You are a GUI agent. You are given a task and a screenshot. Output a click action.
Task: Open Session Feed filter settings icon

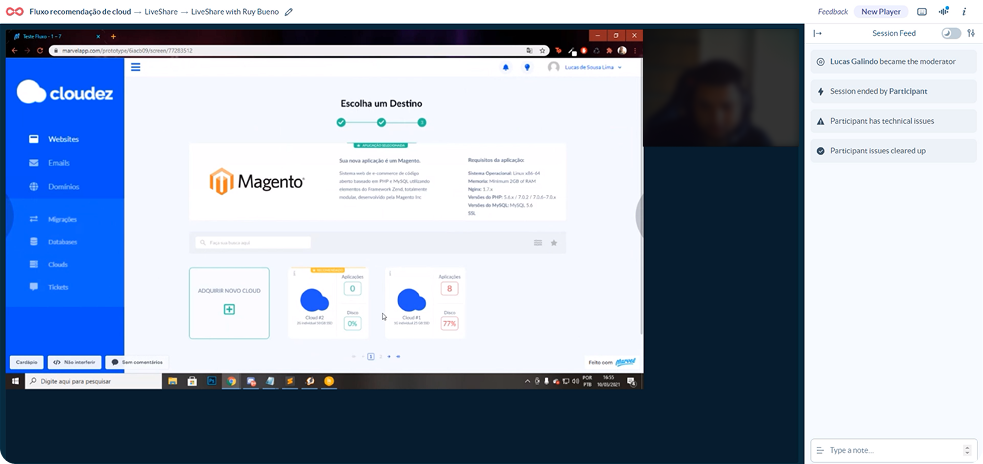[x=971, y=33]
